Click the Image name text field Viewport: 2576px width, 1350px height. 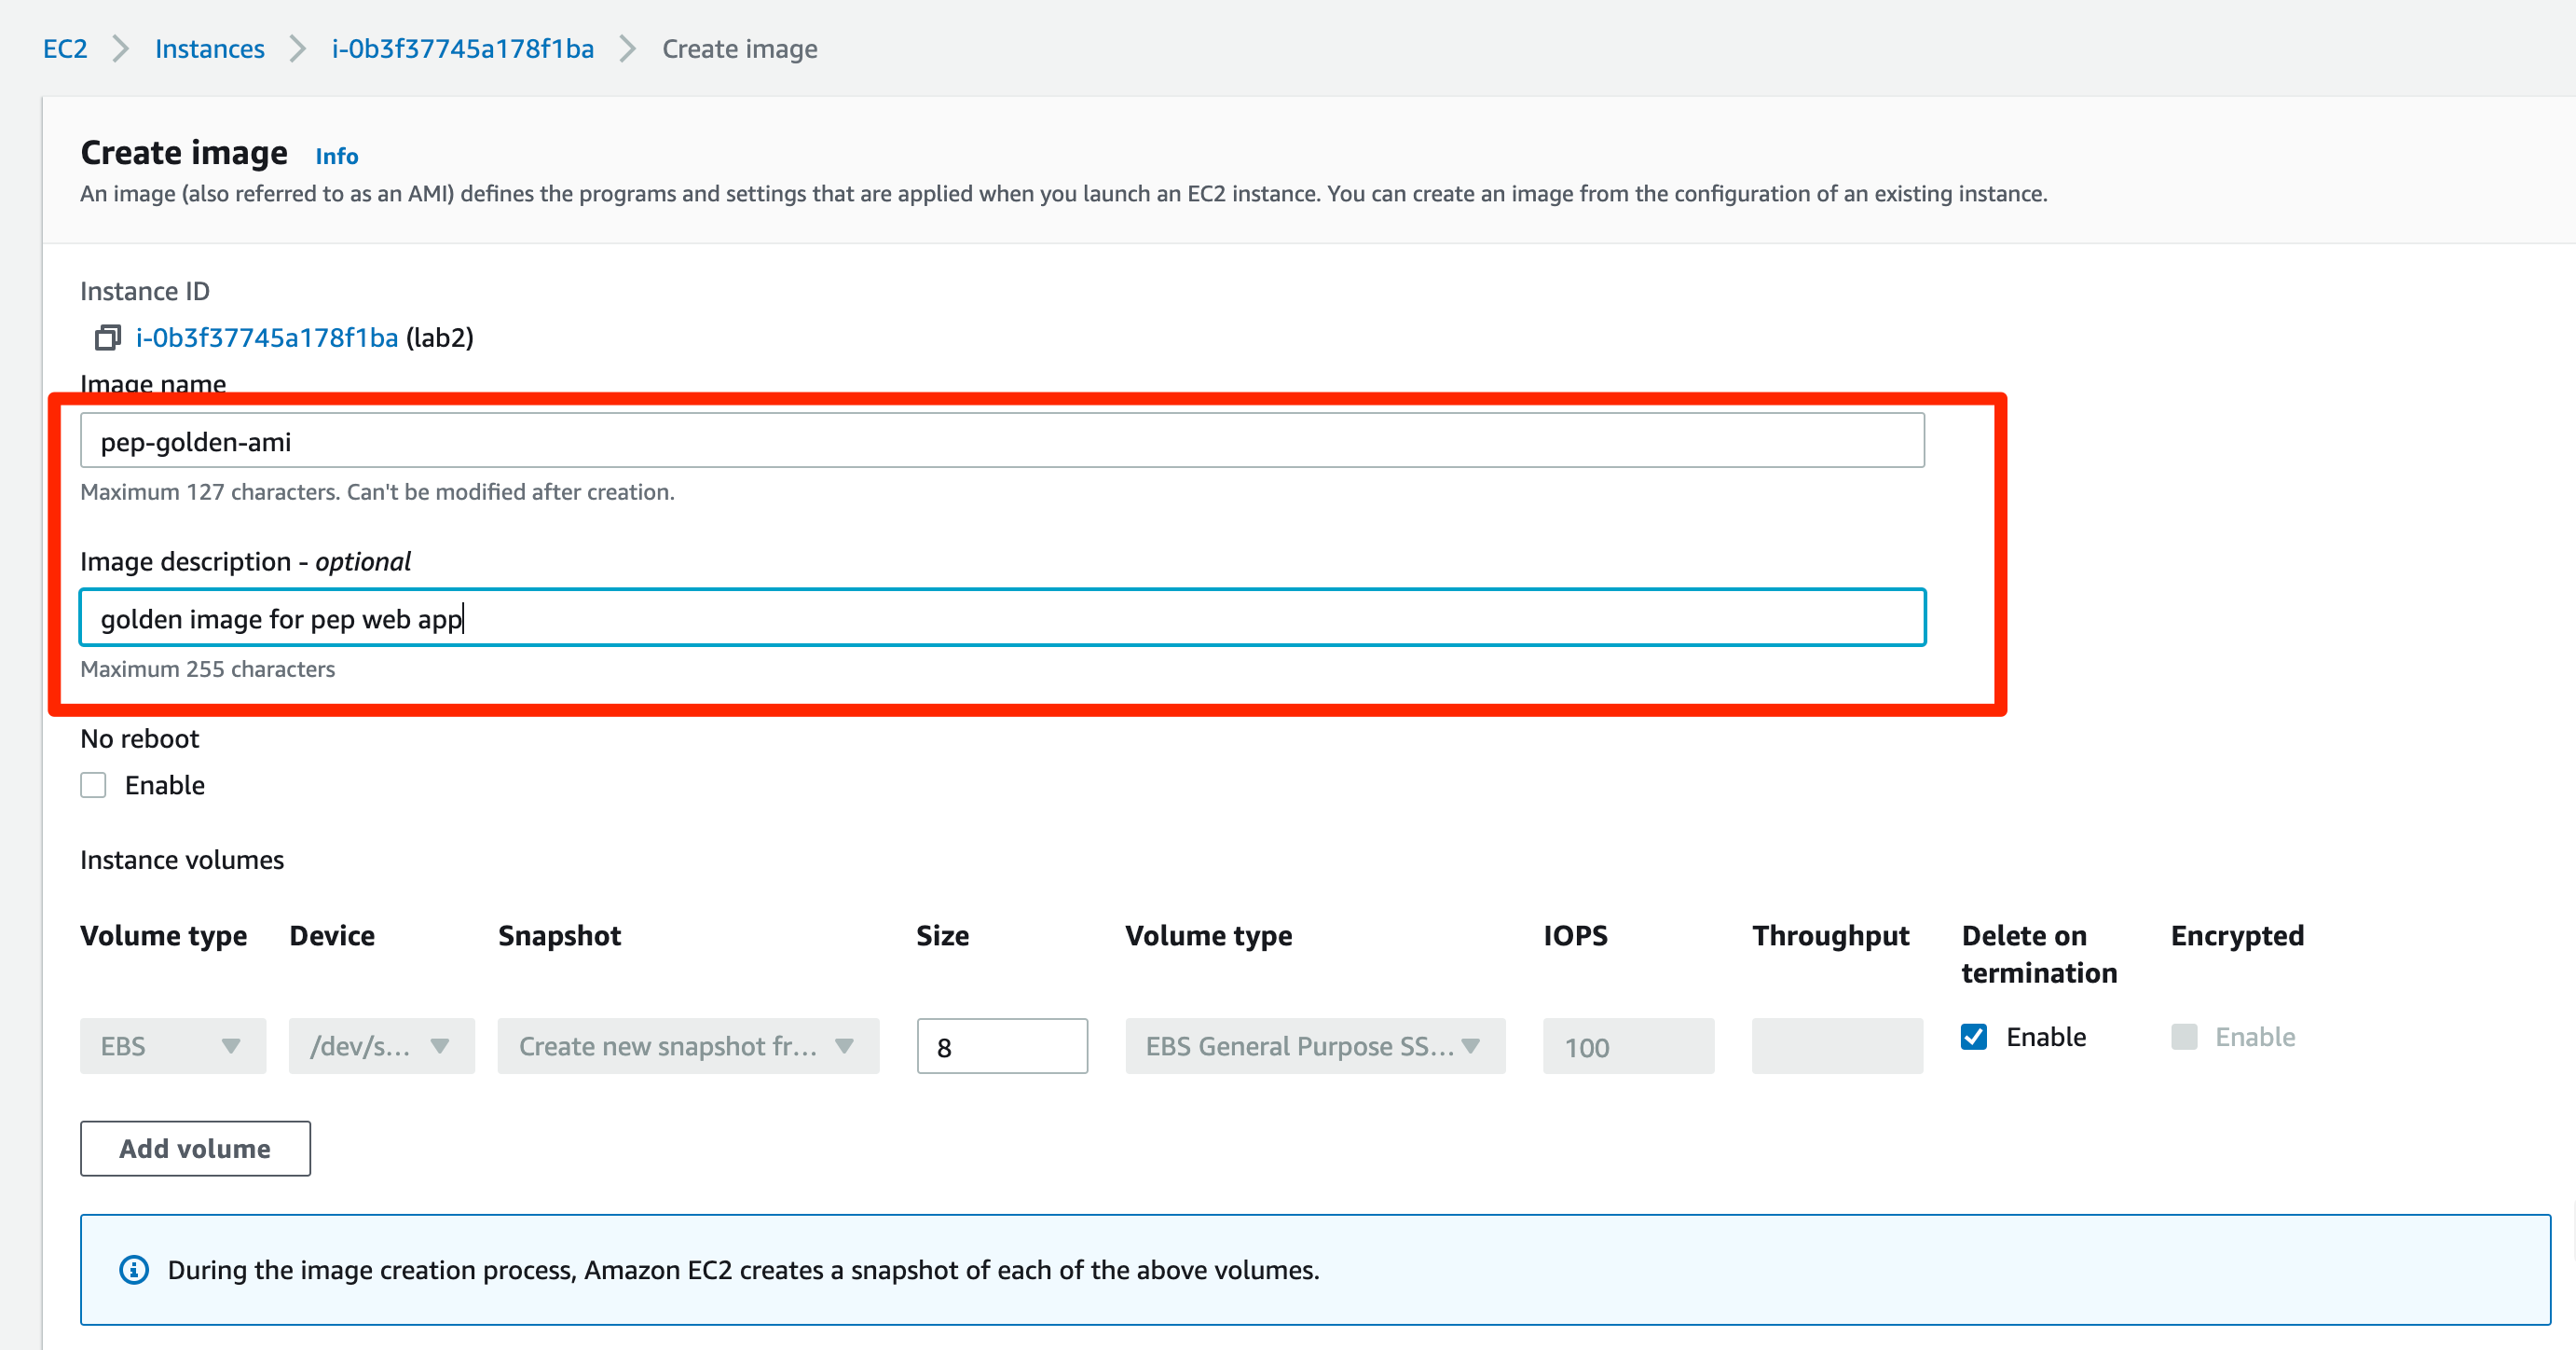(x=1001, y=441)
